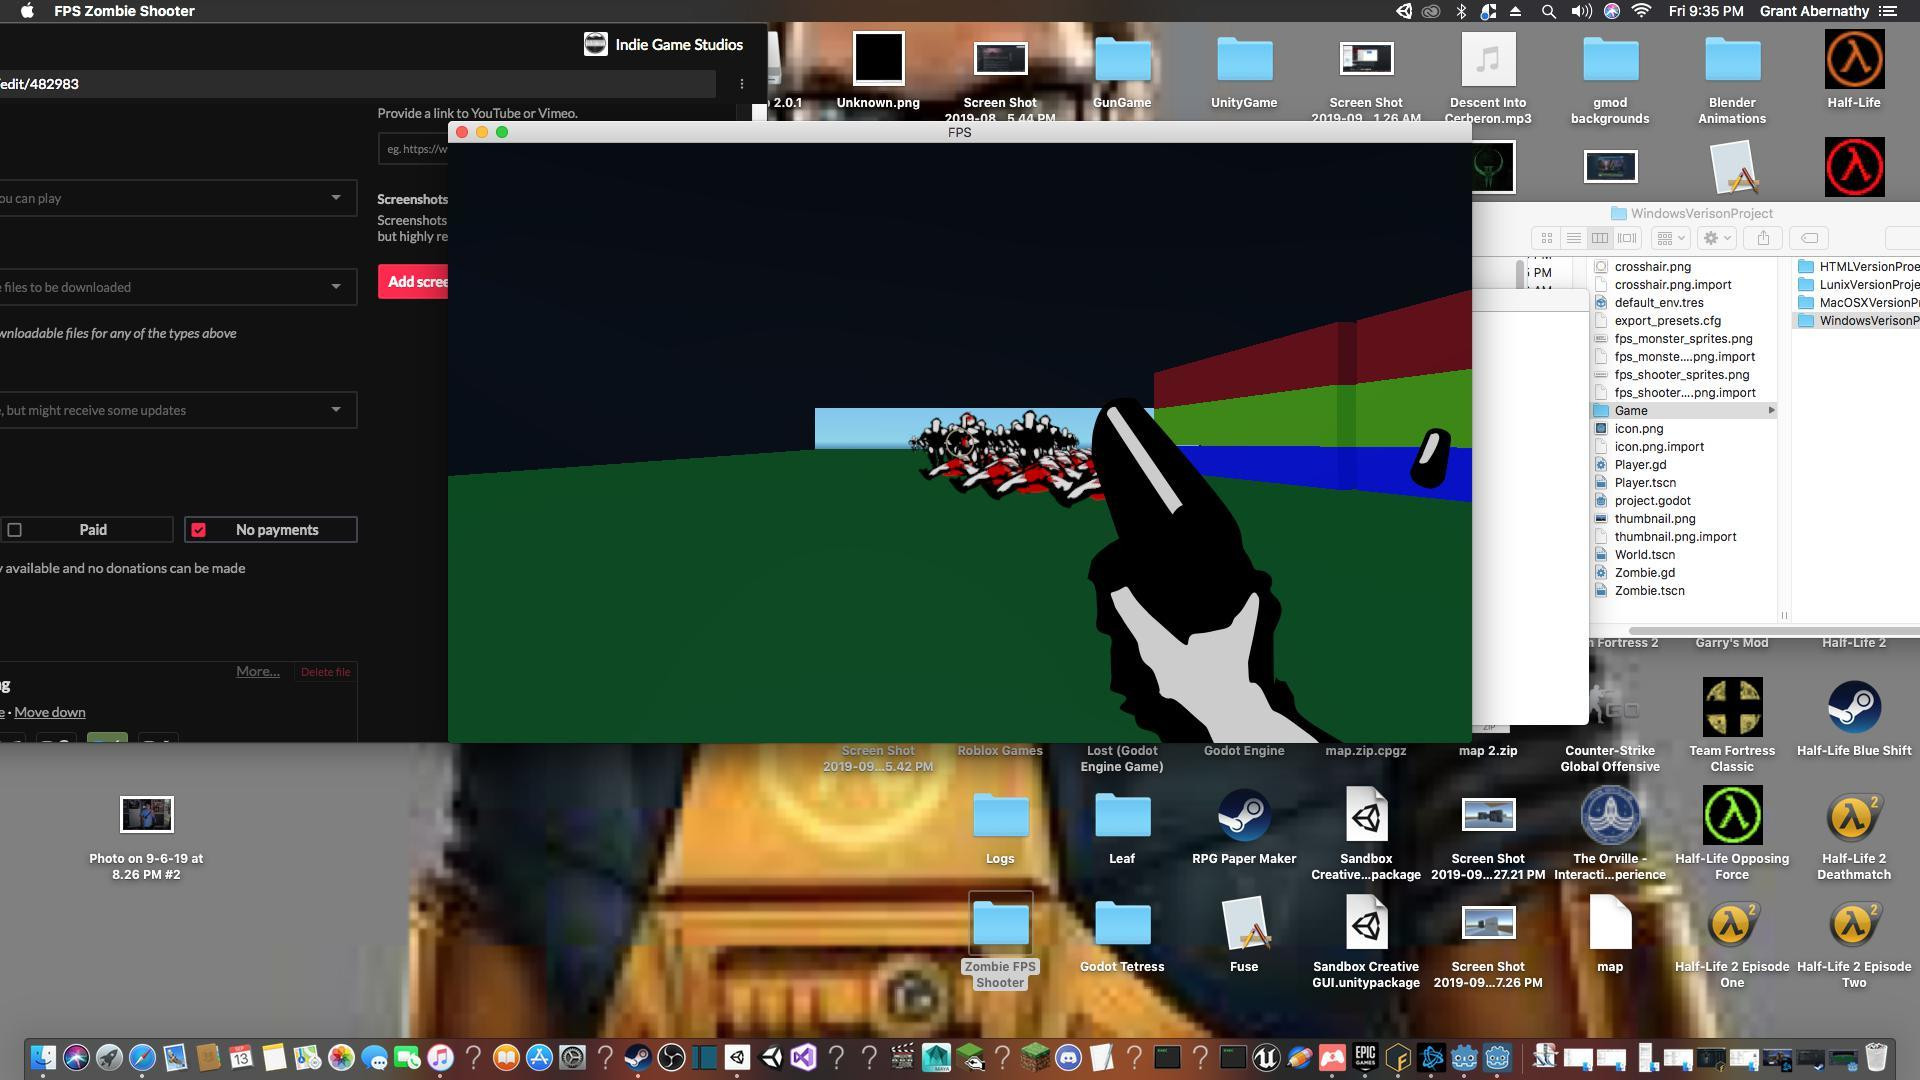Expand the Game folder in Finder
Screen dimensions: 1920x1080
[x=1772, y=411]
